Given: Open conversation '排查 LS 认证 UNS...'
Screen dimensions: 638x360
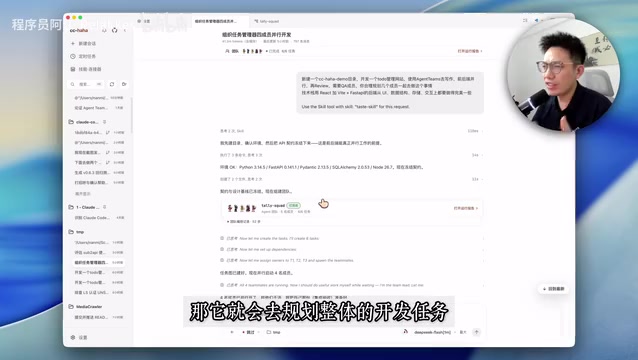Looking at the screenshot, I should click(99, 292).
